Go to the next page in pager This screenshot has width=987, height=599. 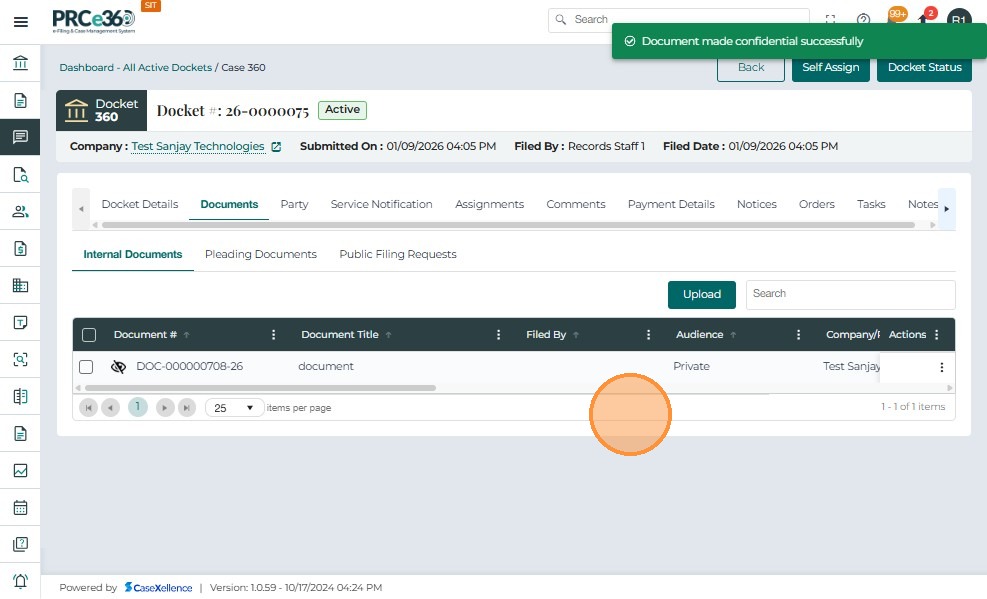pos(165,408)
